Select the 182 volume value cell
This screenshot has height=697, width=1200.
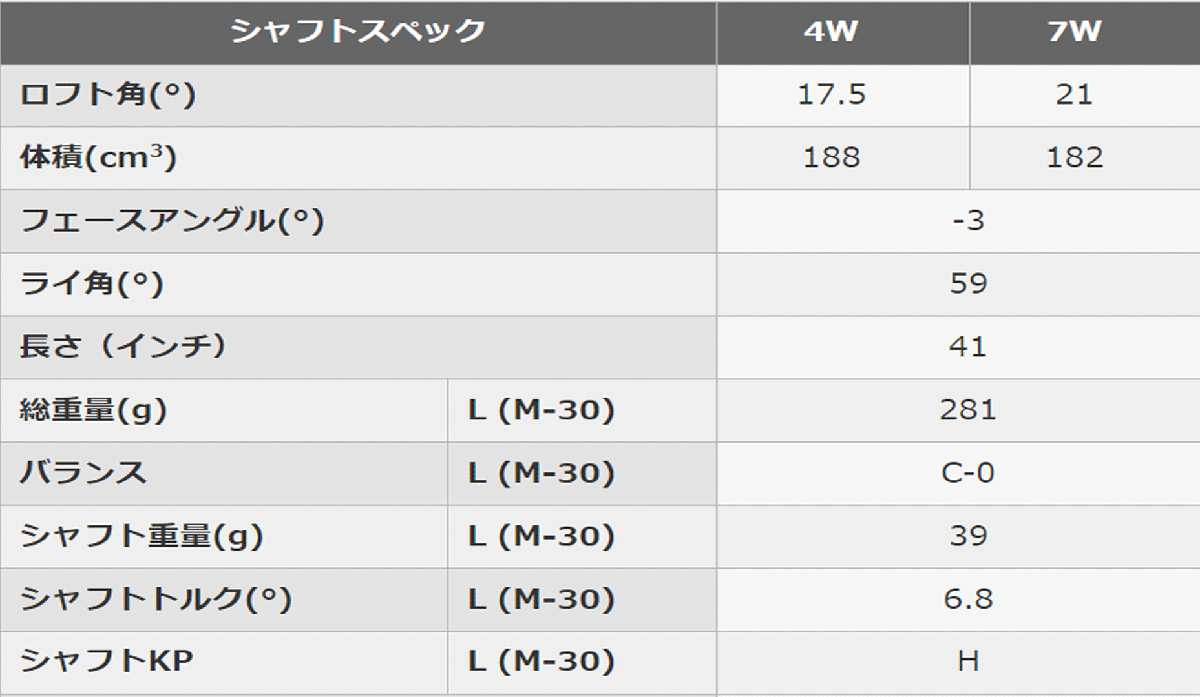(1075, 158)
